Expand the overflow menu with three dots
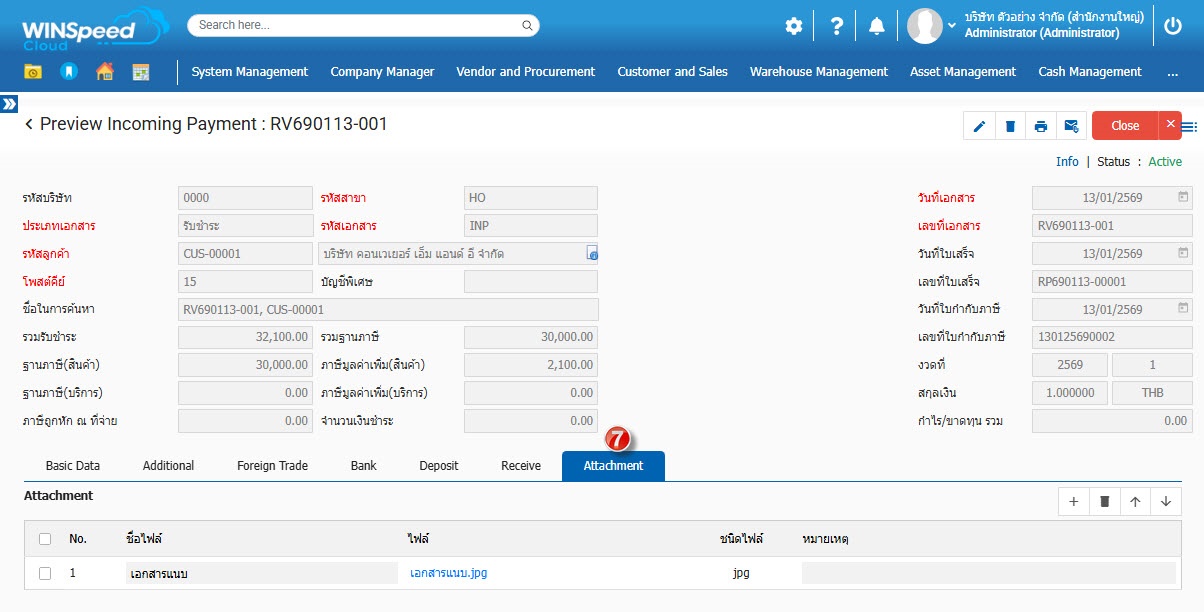 (1173, 72)
